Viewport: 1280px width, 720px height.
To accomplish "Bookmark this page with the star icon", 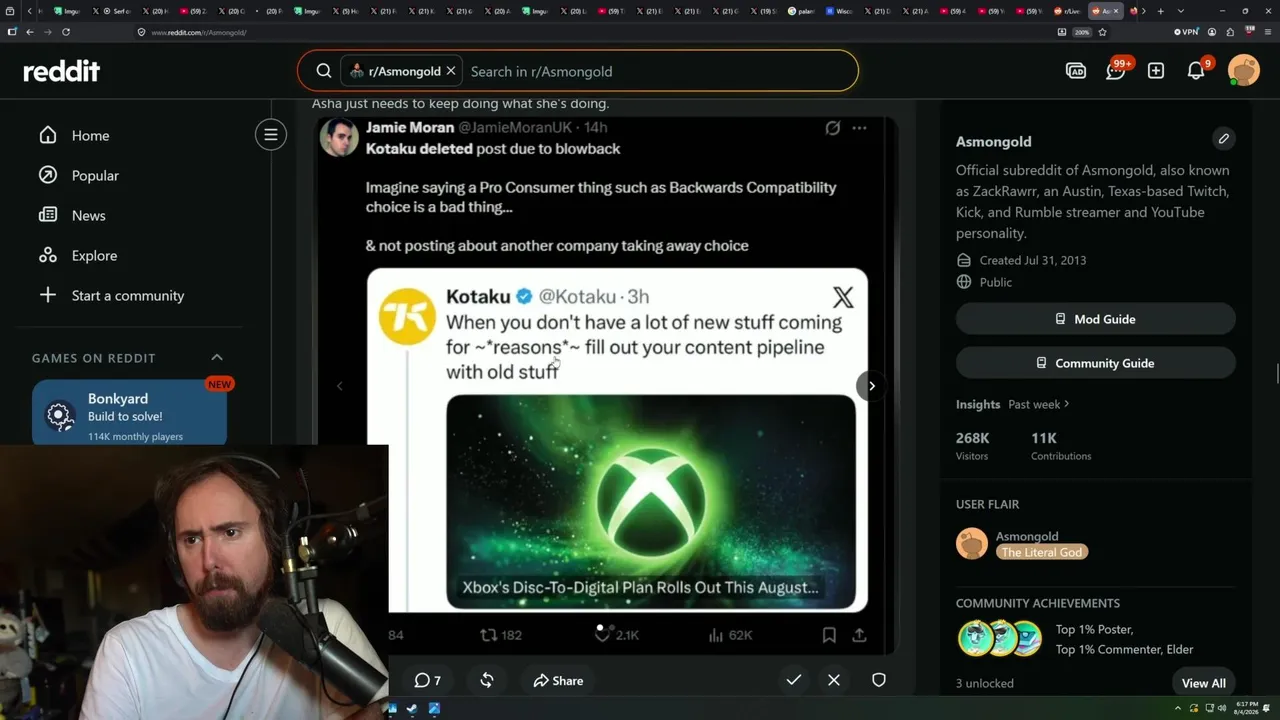I will (x=1102, y=32).
